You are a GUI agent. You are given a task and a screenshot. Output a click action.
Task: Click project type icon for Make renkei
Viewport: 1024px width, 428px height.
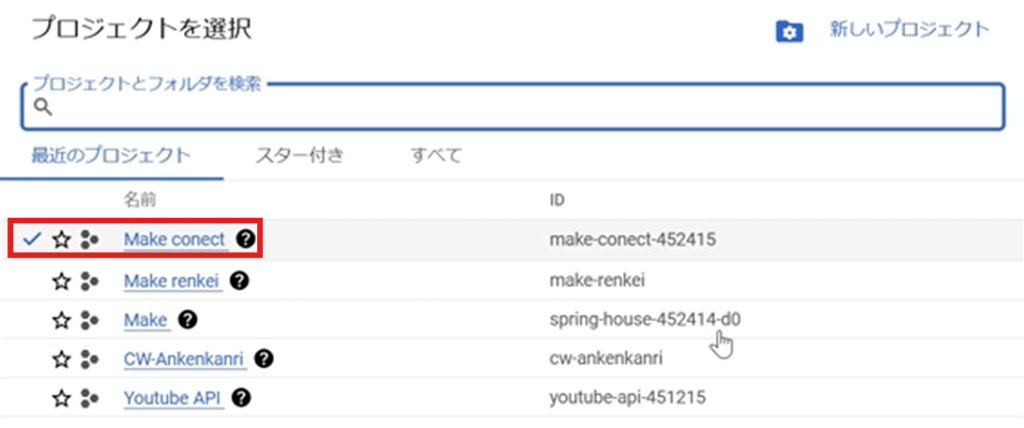tap(89, 281)
